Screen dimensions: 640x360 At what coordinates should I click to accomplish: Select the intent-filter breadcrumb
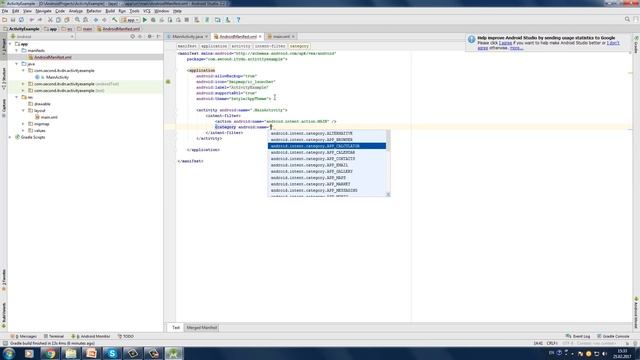[x=270, y=46]
